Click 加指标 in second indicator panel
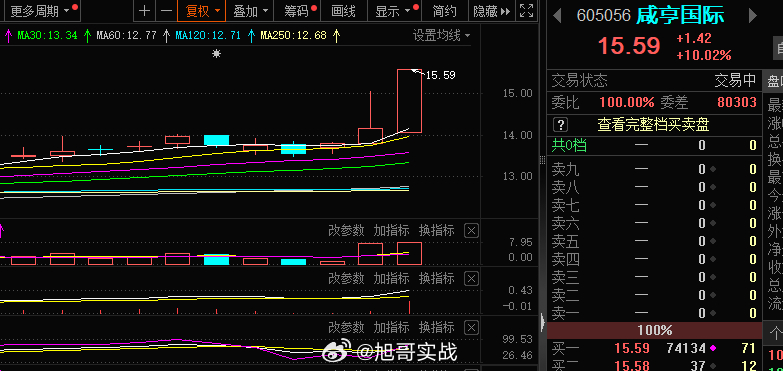783x371 pixels. 392,278
